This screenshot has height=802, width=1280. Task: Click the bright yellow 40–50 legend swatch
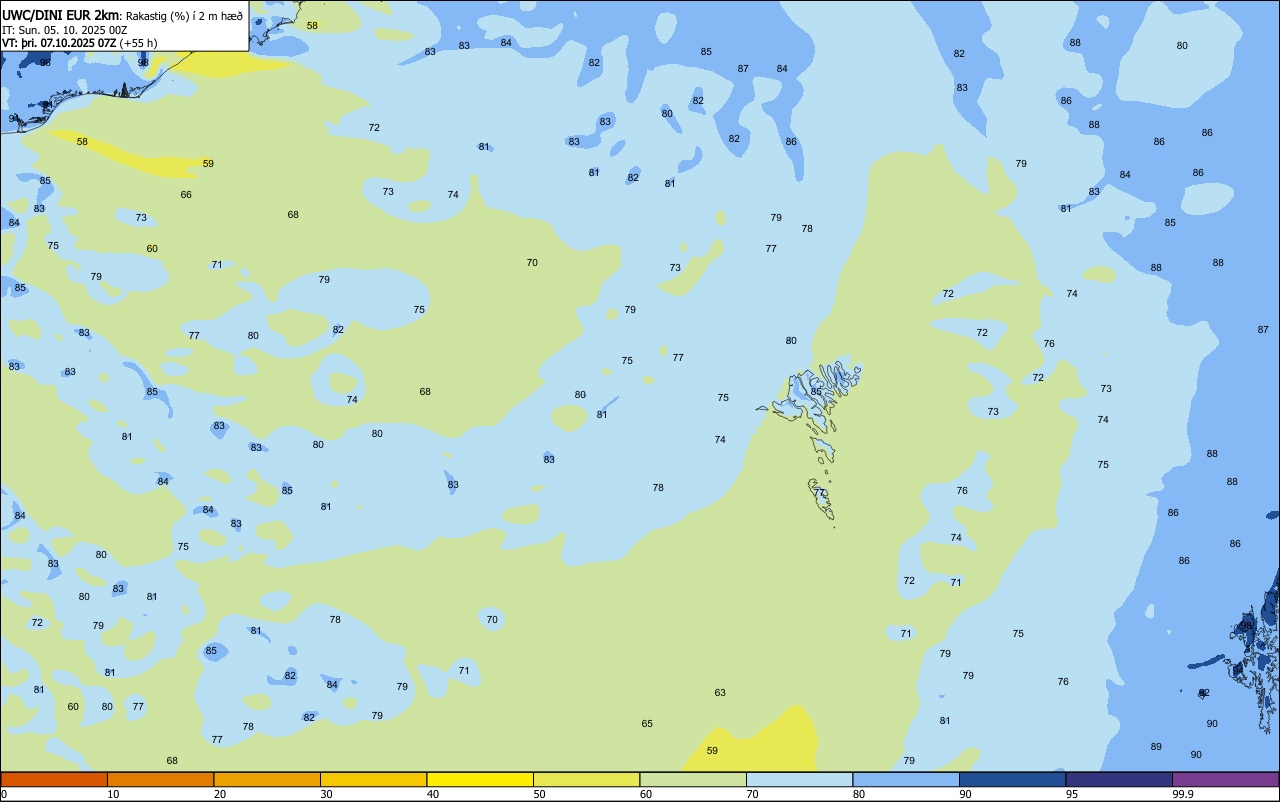tap(480, 779)
